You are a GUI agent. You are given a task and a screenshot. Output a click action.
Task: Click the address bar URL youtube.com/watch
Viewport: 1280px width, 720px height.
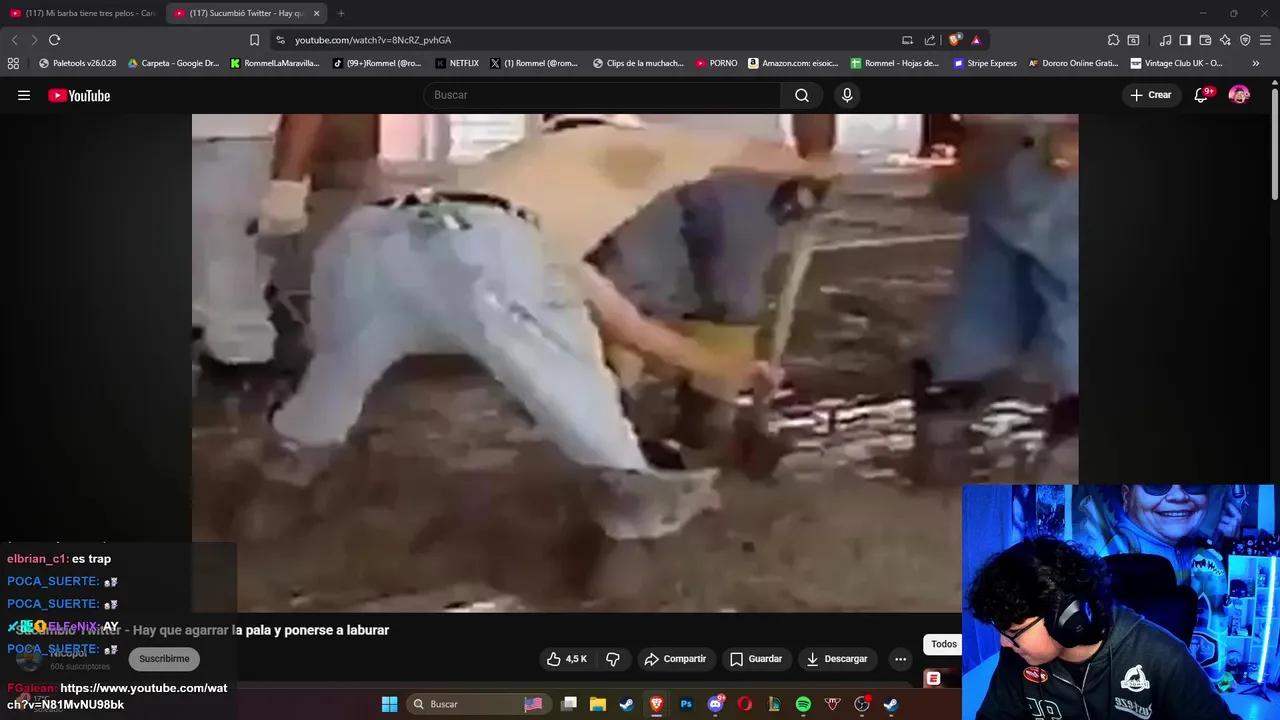click(x=373, y=40)
